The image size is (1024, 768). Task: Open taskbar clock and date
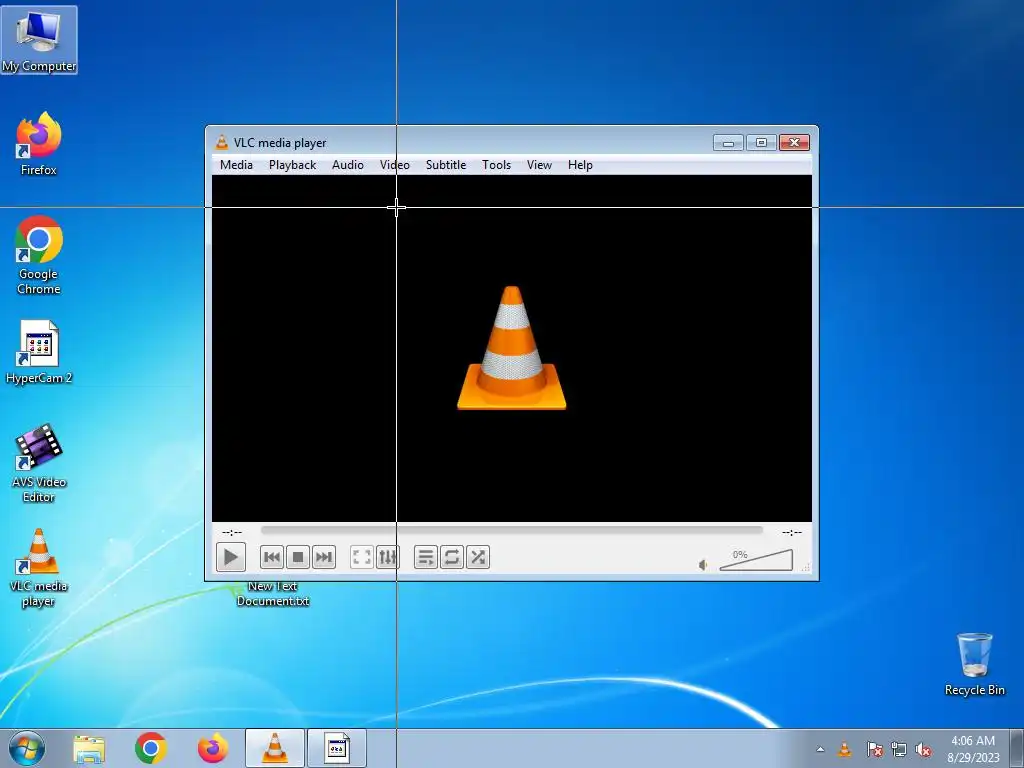coord(973,749)
